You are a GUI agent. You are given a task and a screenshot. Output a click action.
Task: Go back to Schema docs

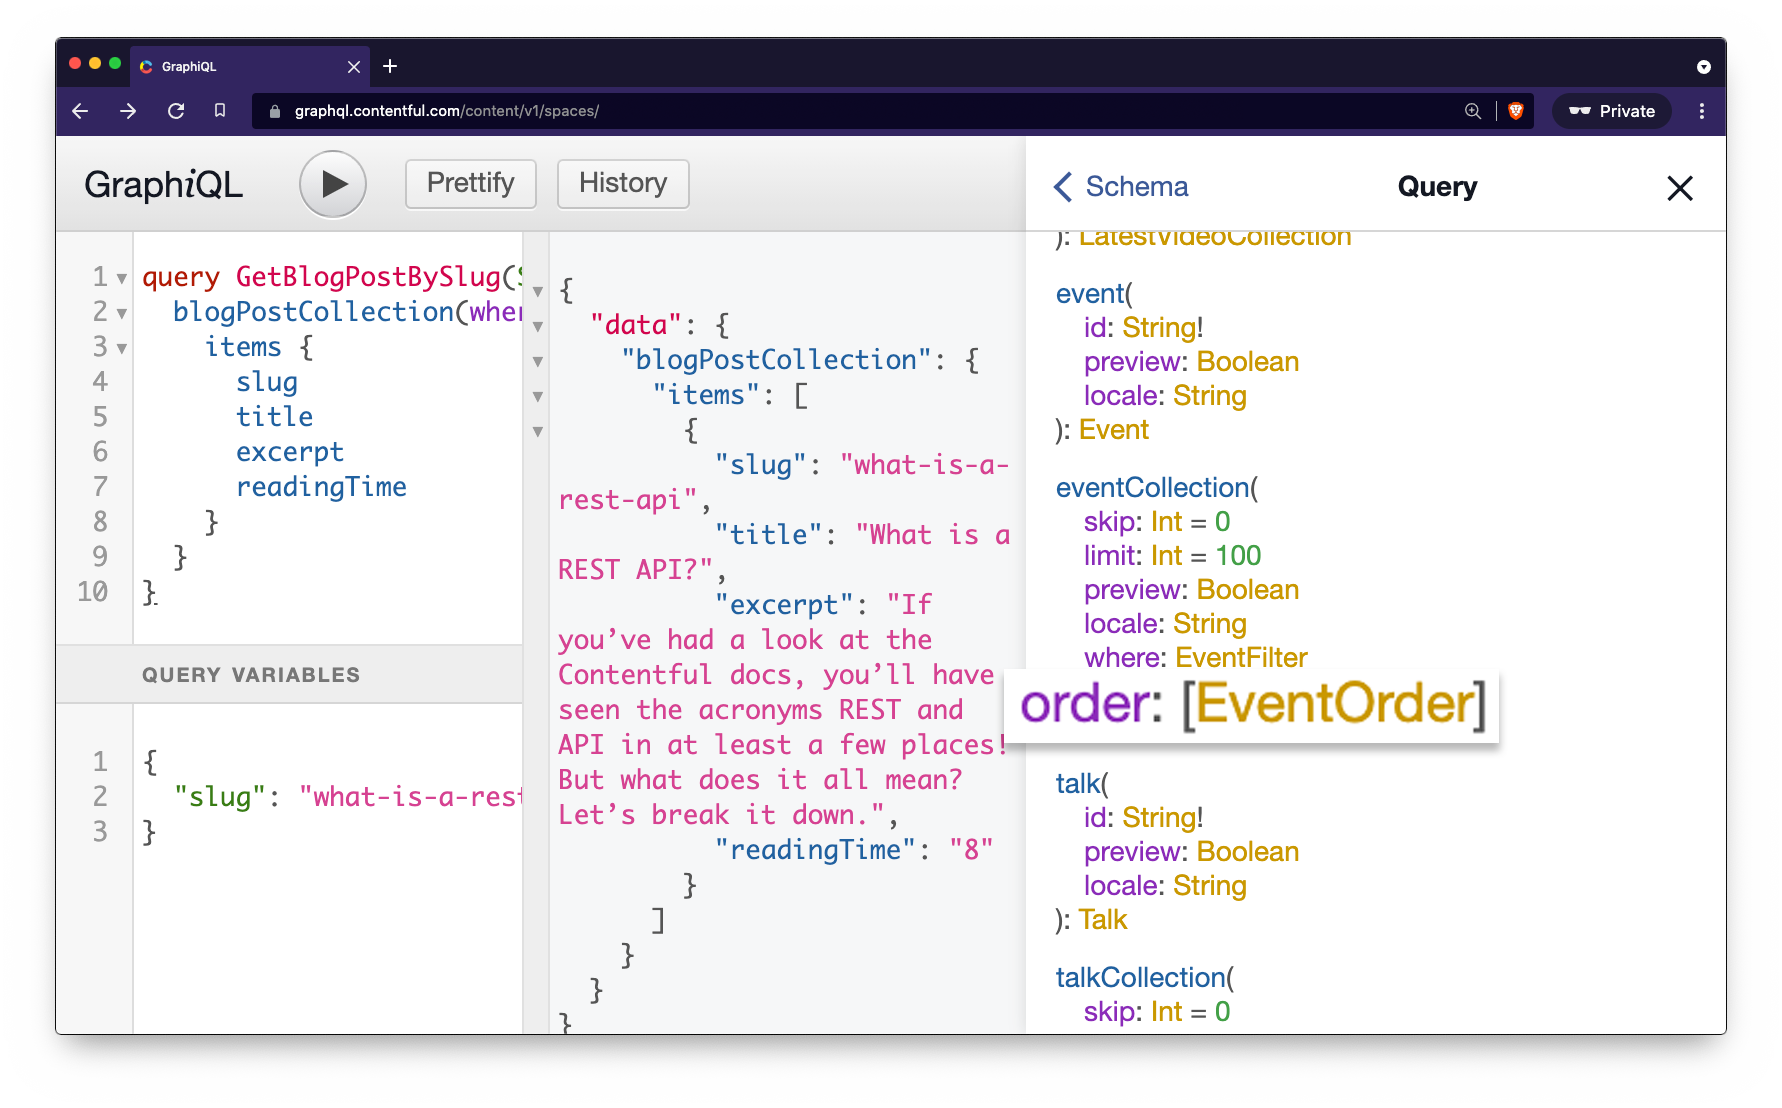[1121, 187]
